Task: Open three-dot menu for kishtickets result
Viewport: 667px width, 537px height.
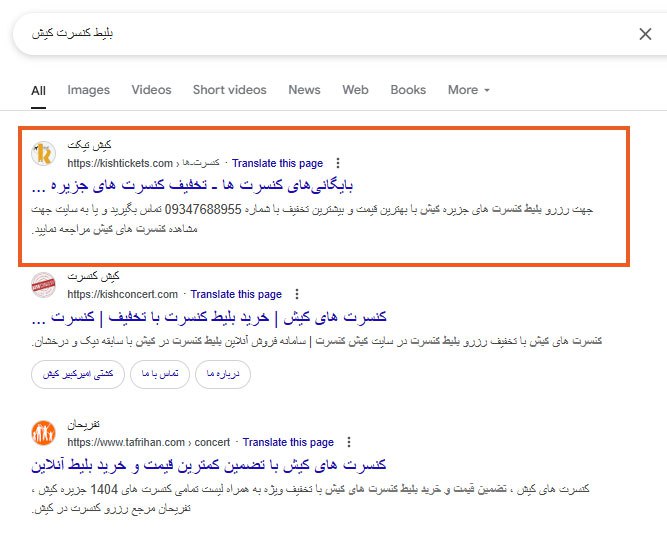Action: coord(338,163)
